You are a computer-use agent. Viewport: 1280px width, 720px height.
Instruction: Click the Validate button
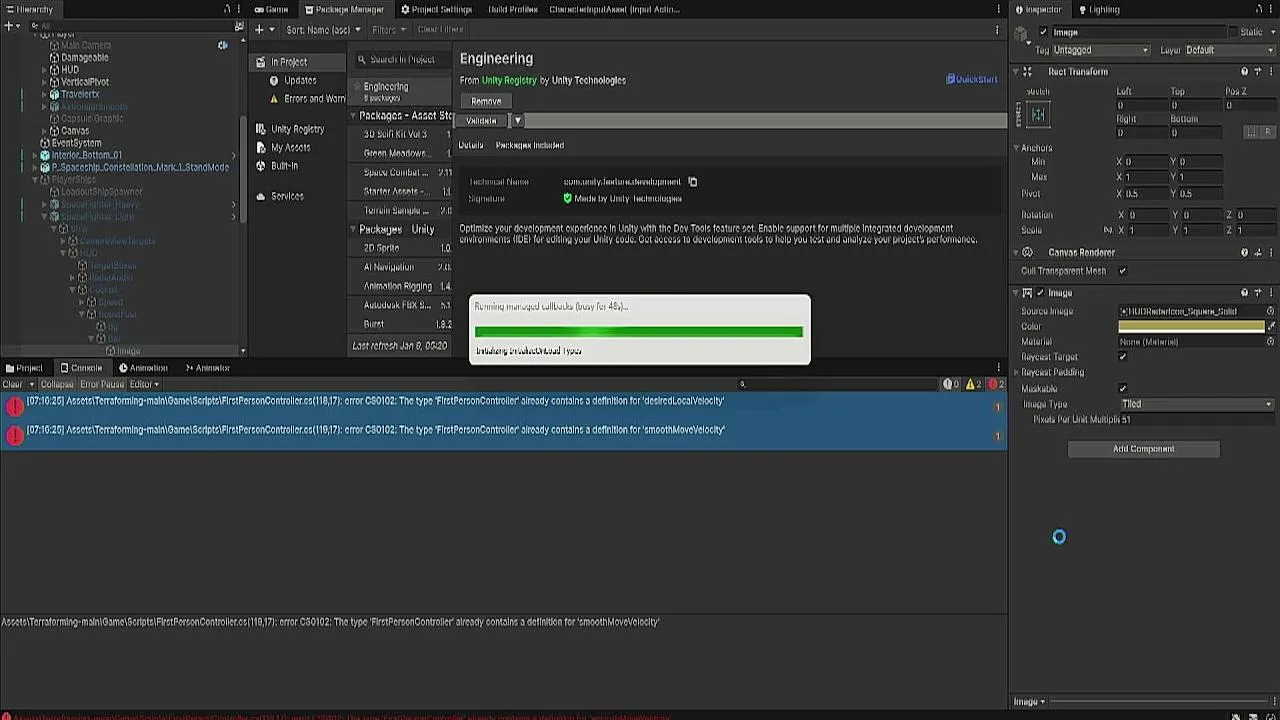point(482,121)
